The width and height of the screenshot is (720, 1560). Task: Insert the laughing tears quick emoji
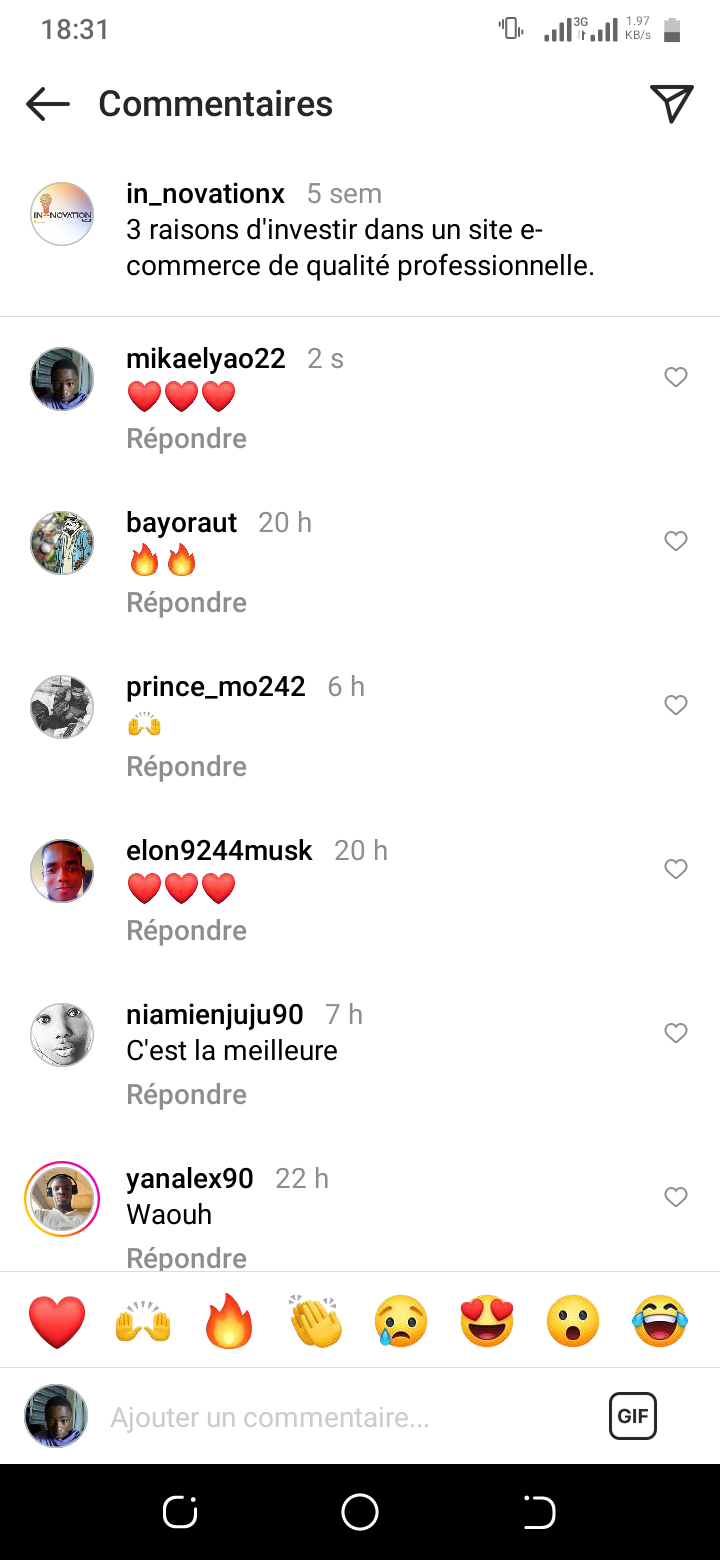(660, 1321)
